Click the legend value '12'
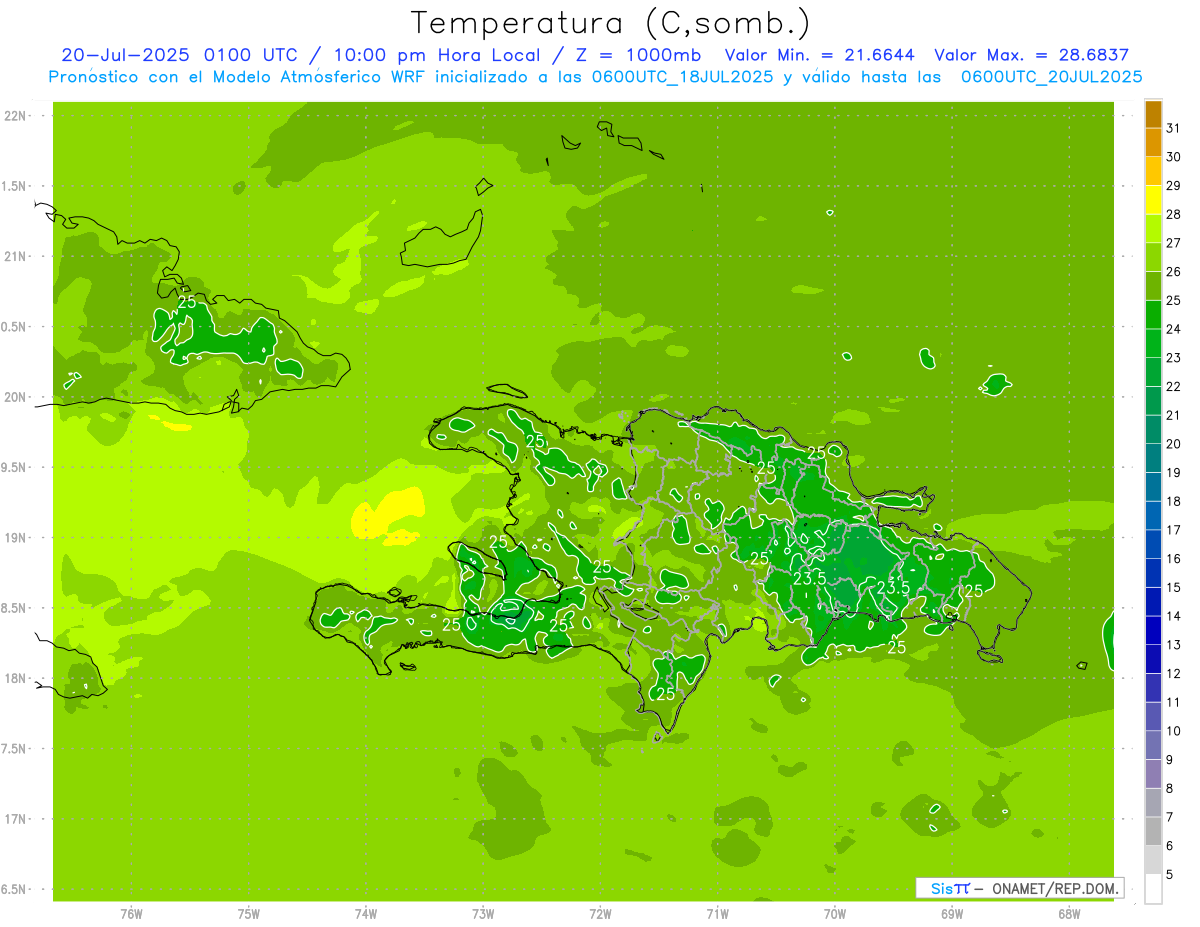 click(x=1173, y=673)
